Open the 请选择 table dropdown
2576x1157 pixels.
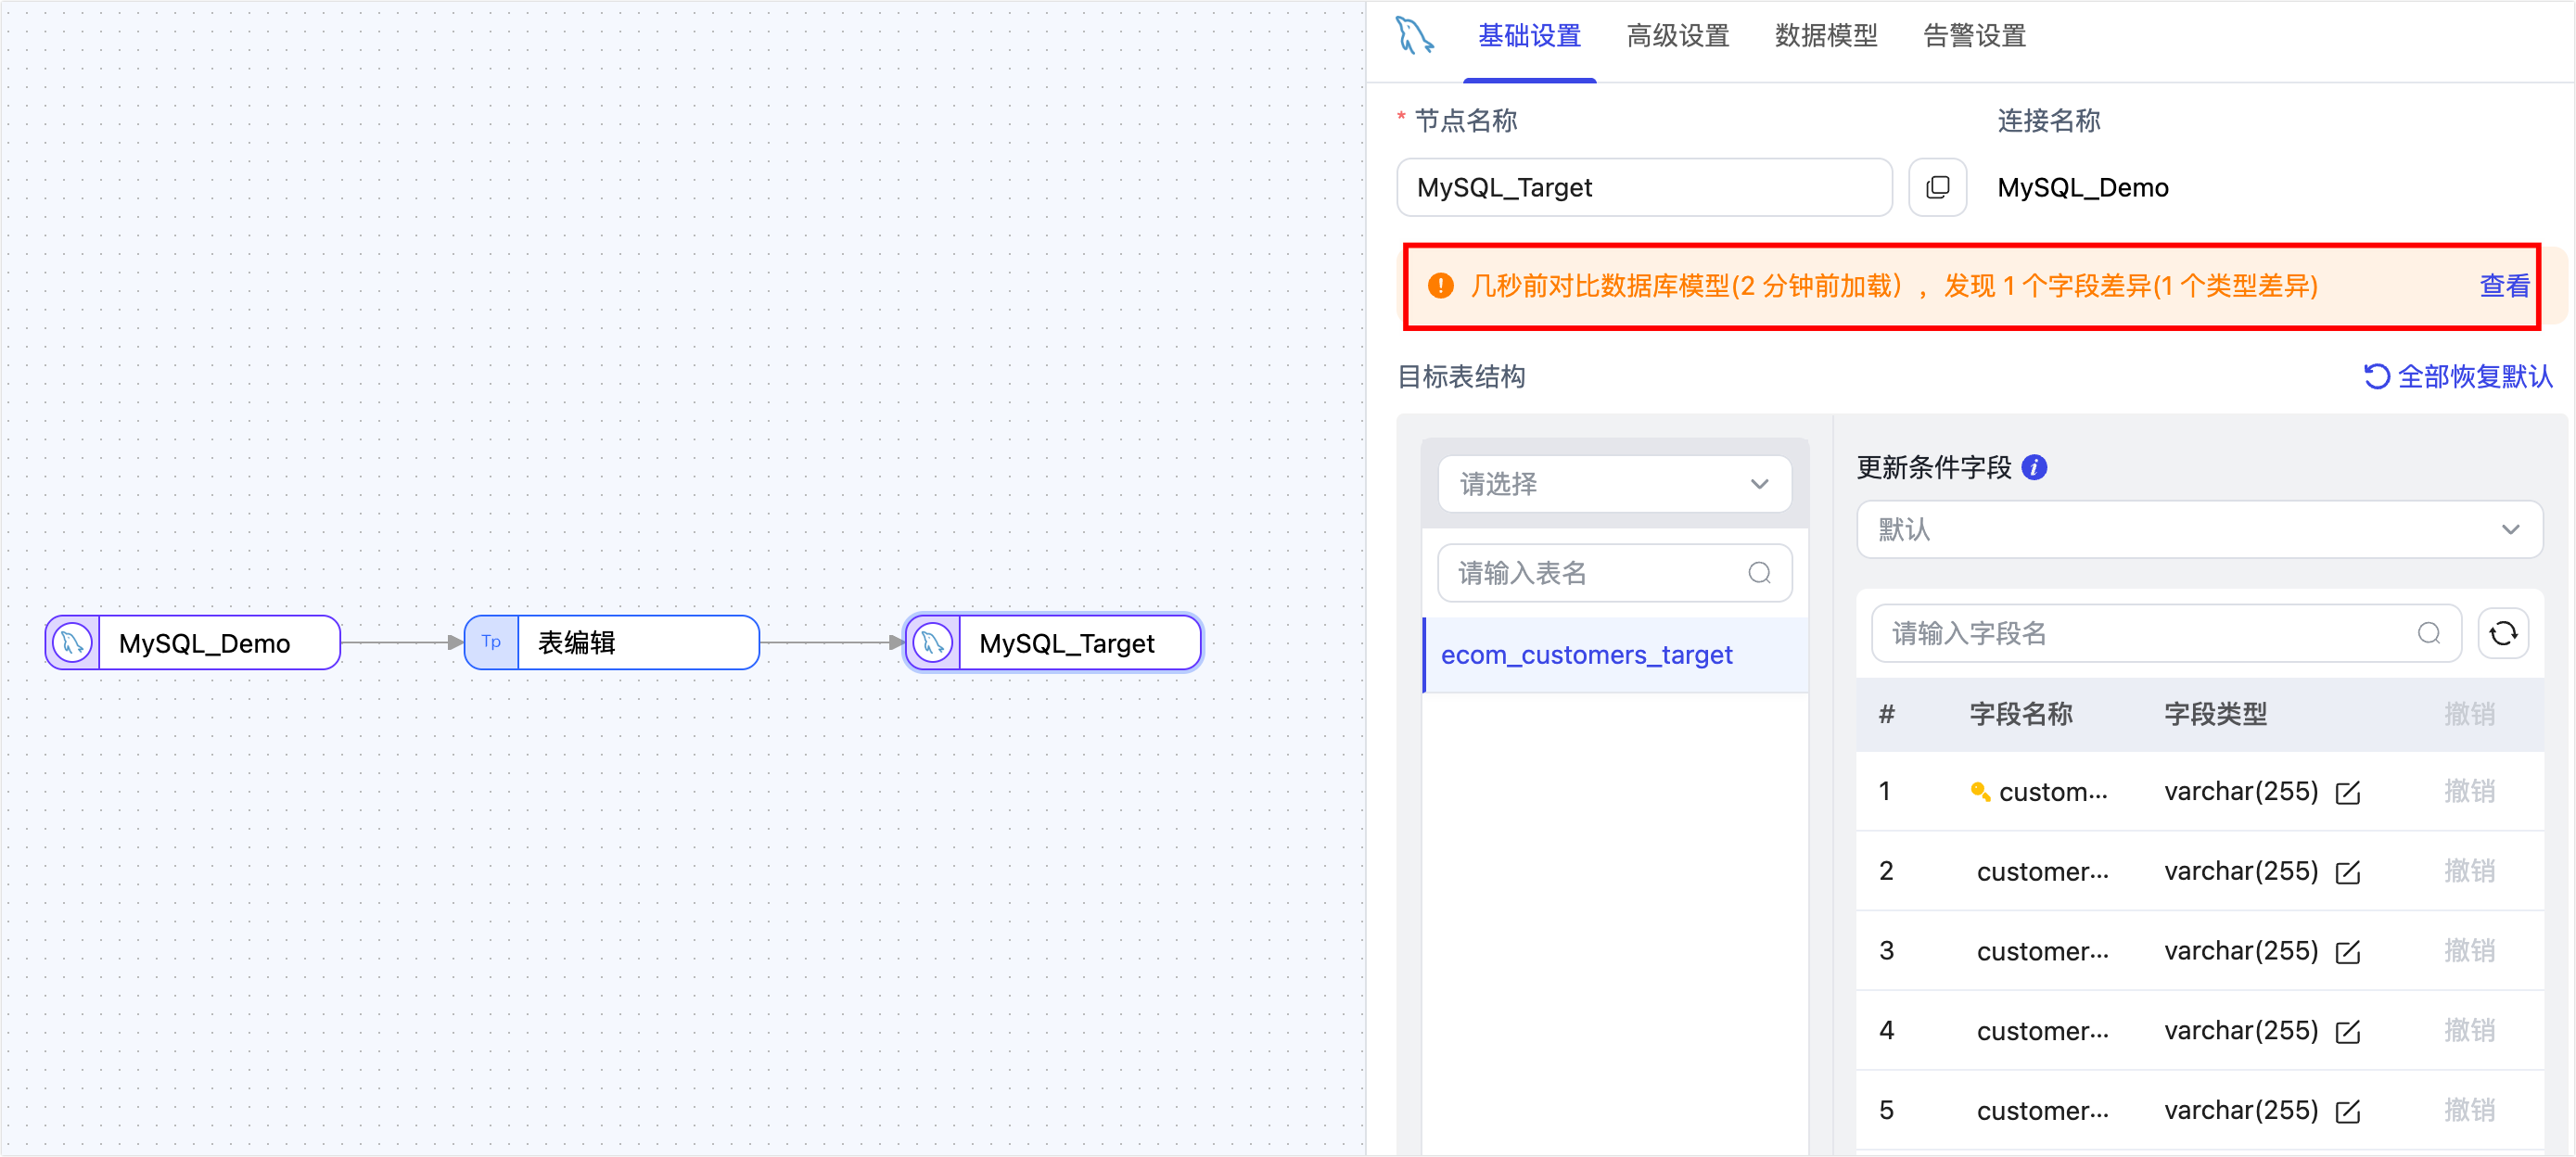tap(1614, 484)
